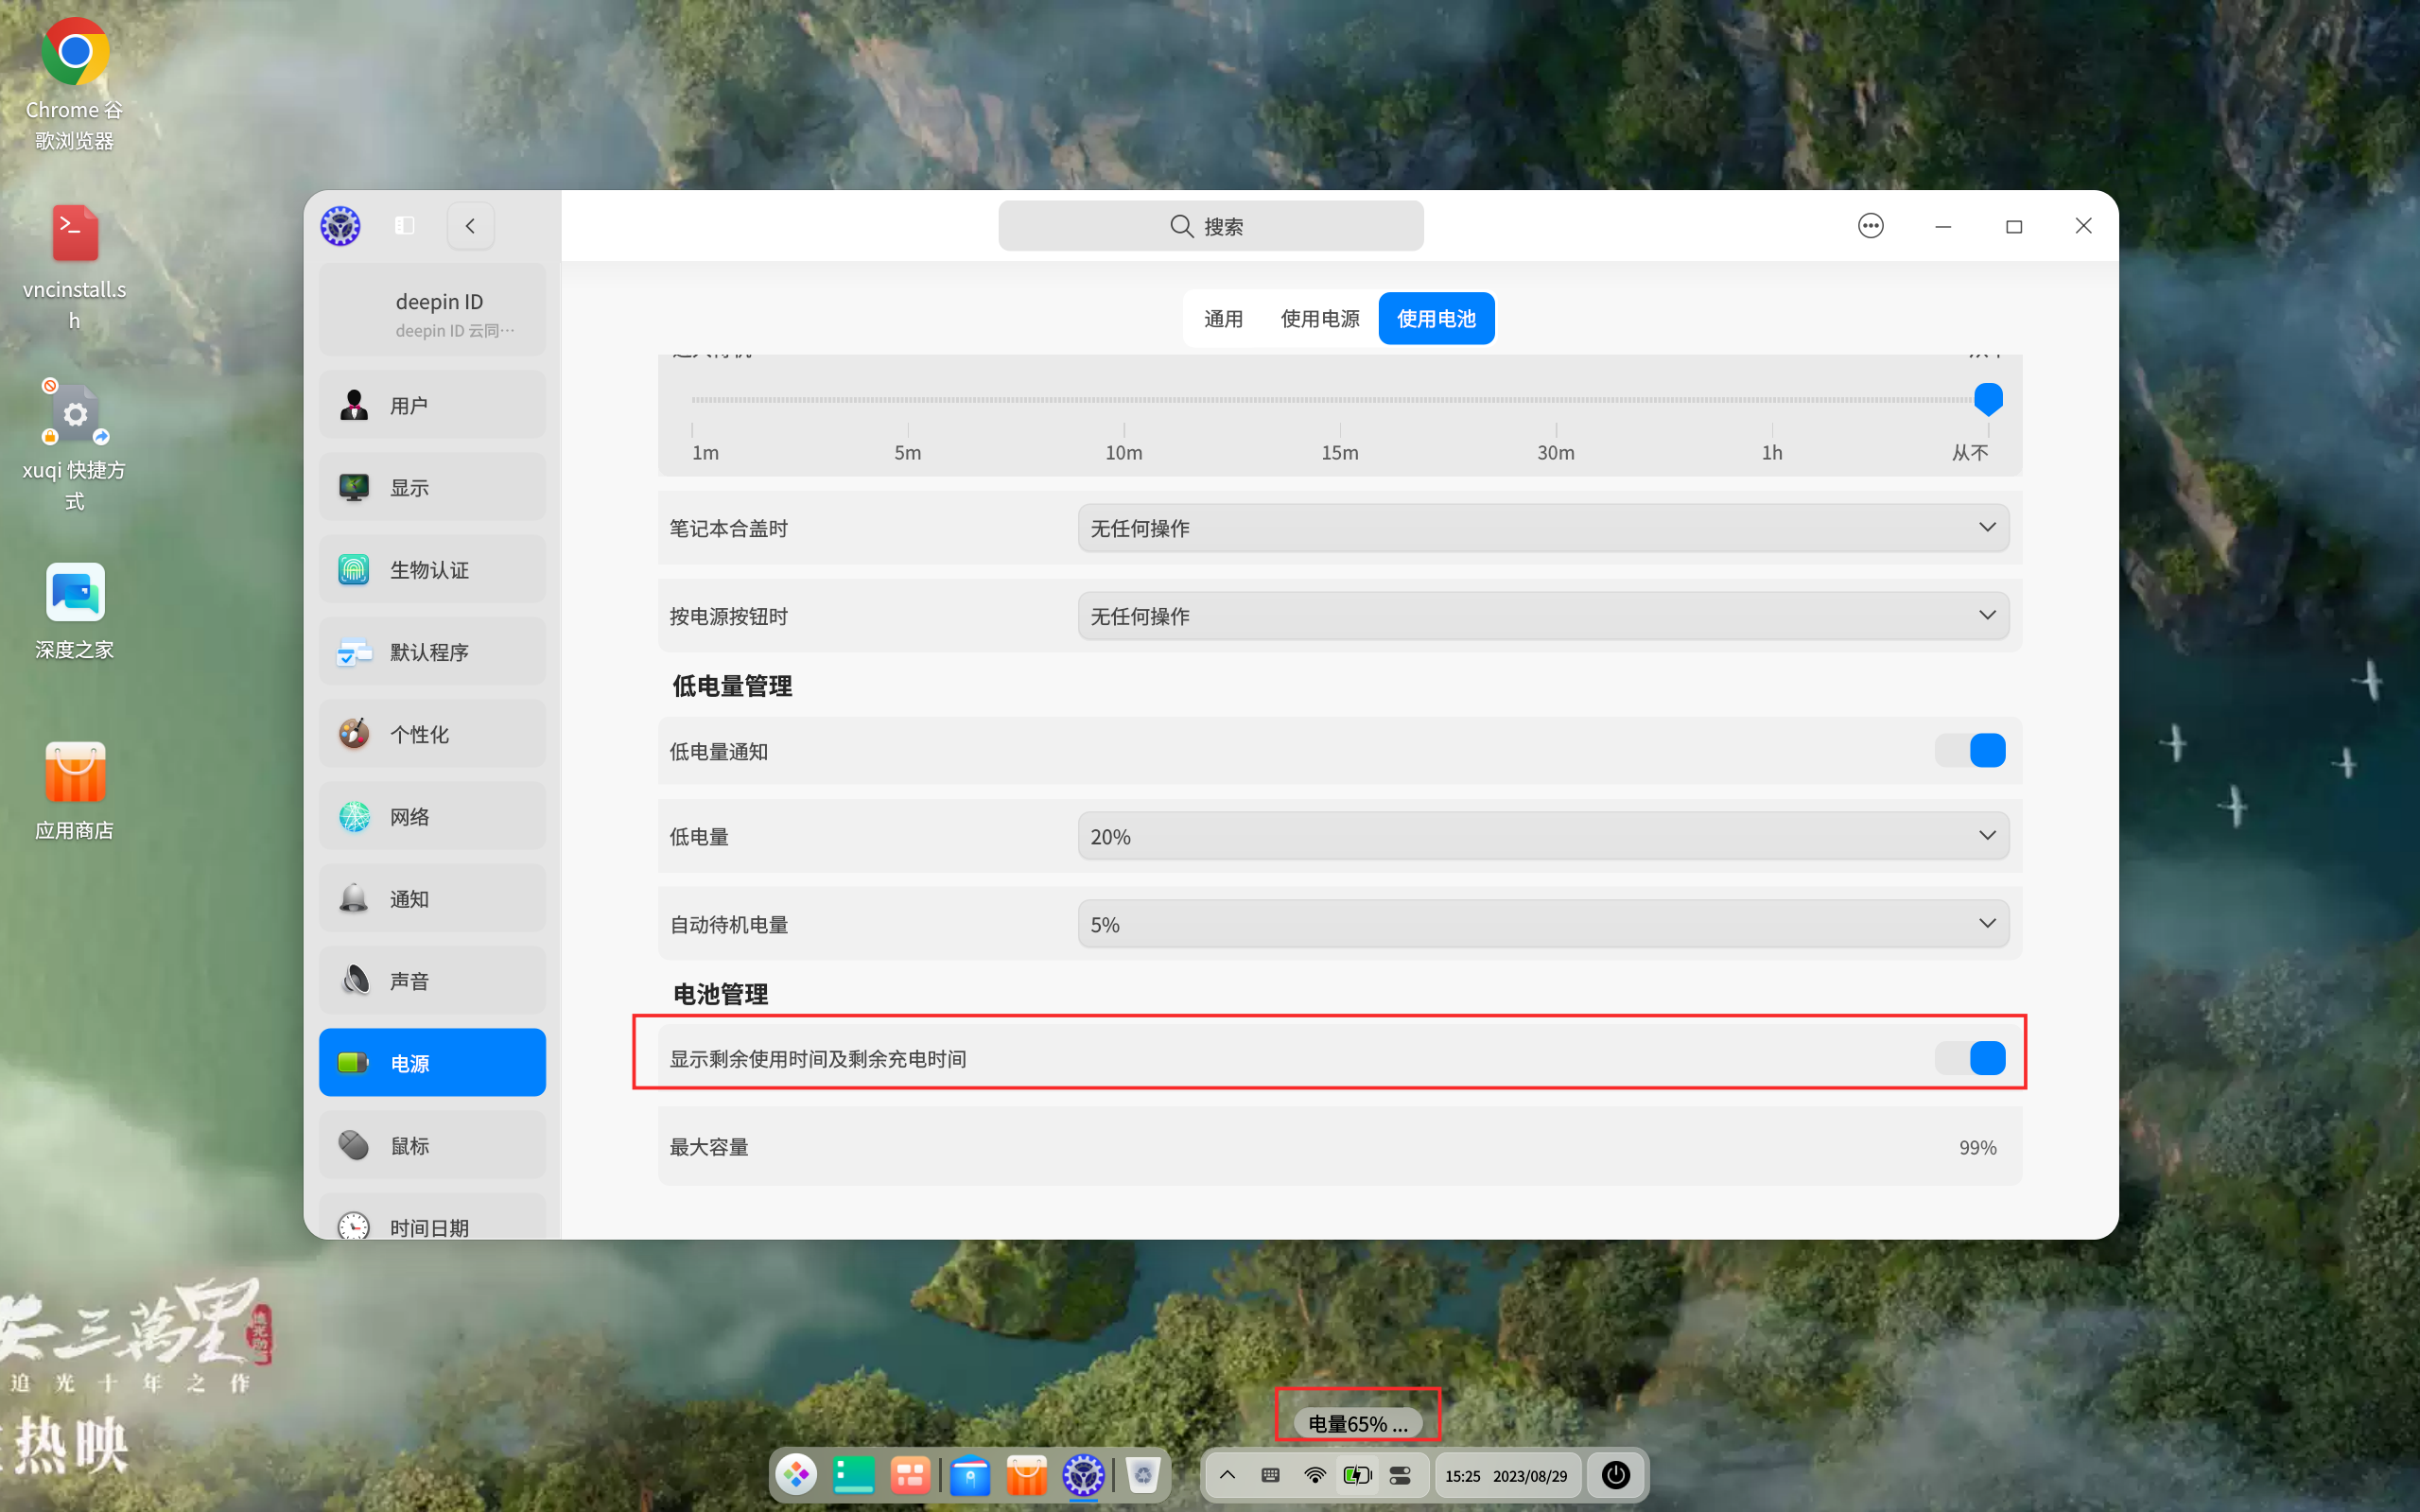
Task: Select the 生物认证 biometric settings icon
Action: [x=432, y=569]
